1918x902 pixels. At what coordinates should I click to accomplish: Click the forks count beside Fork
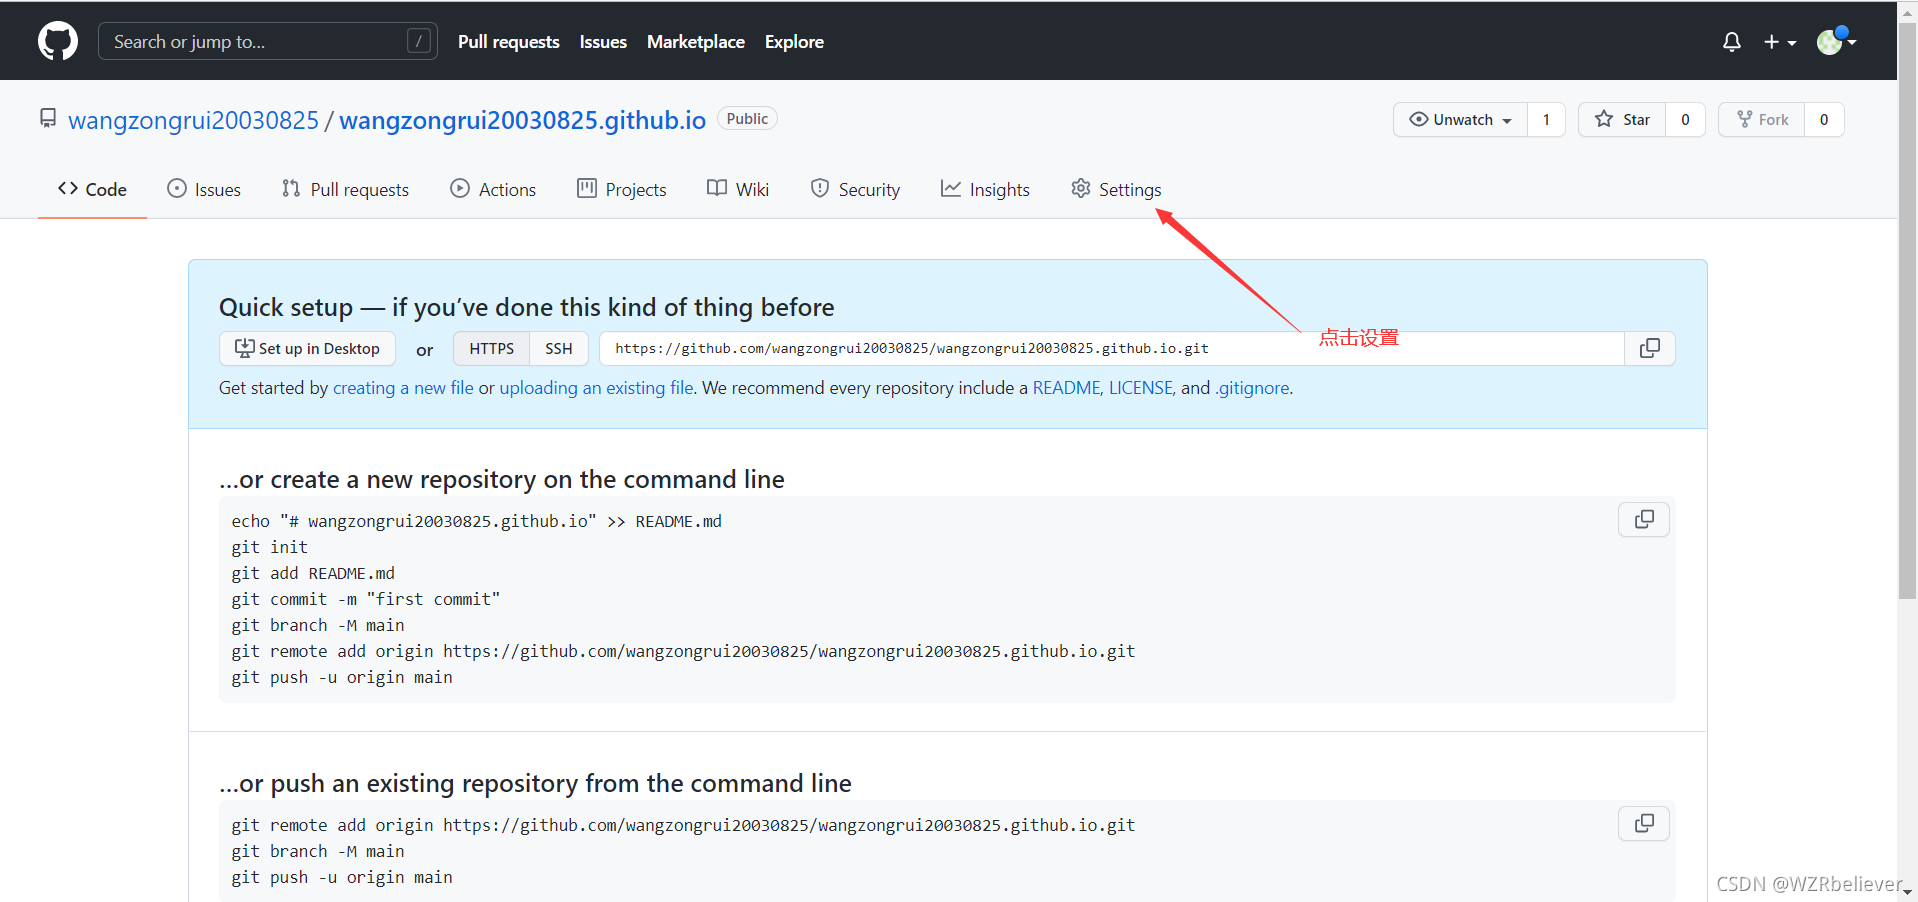click(x=1824, y=119)
